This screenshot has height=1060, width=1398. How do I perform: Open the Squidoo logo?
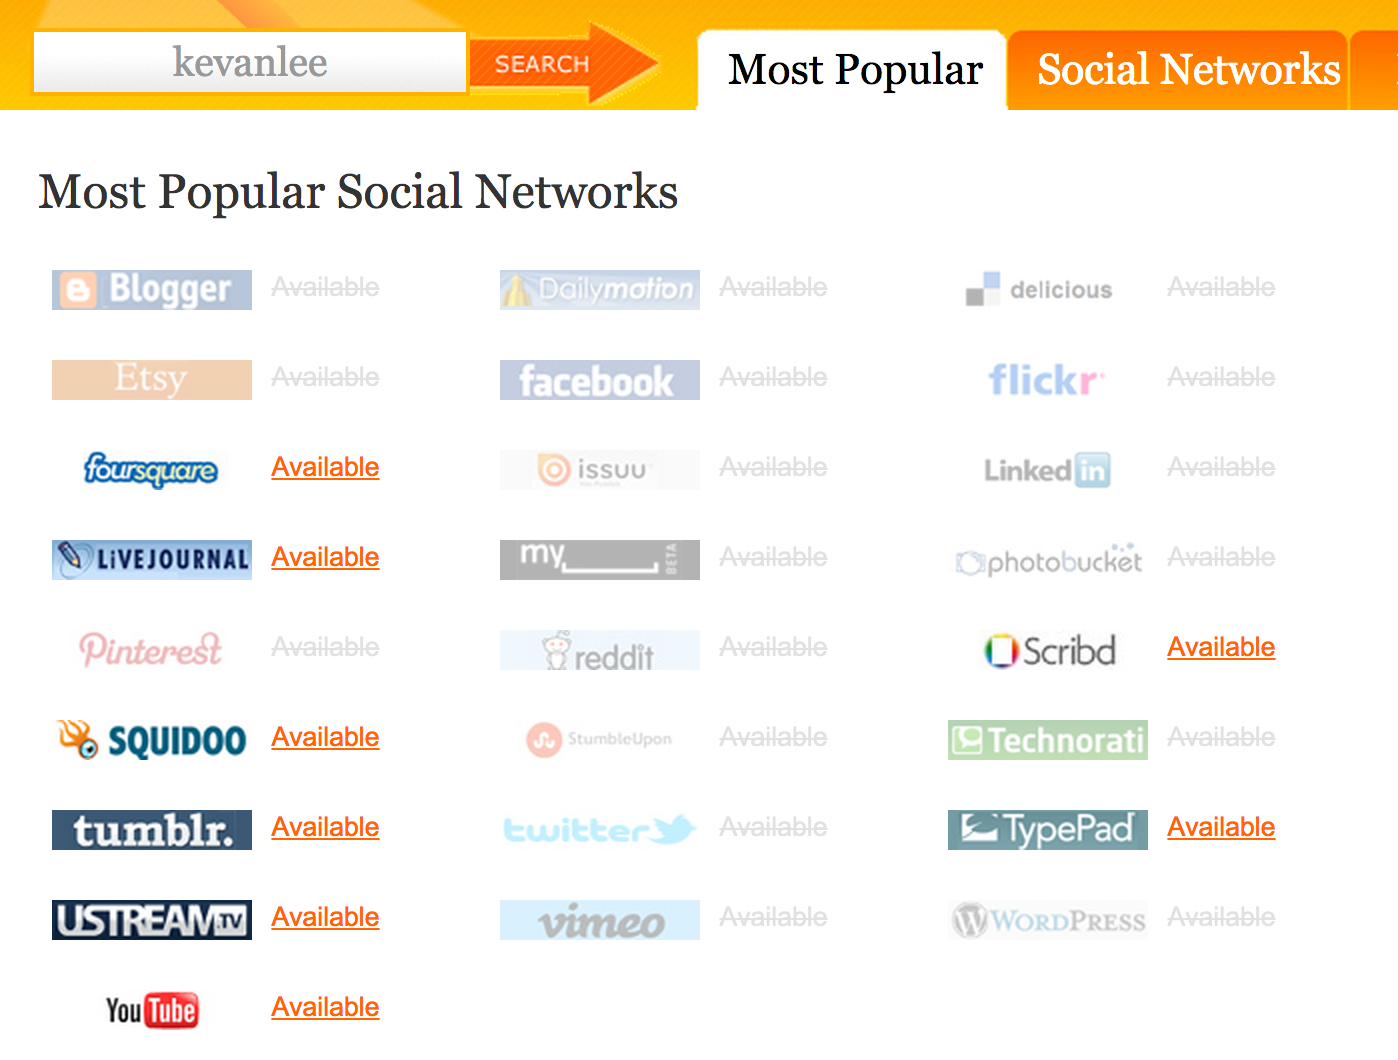(x=152, y=740)
